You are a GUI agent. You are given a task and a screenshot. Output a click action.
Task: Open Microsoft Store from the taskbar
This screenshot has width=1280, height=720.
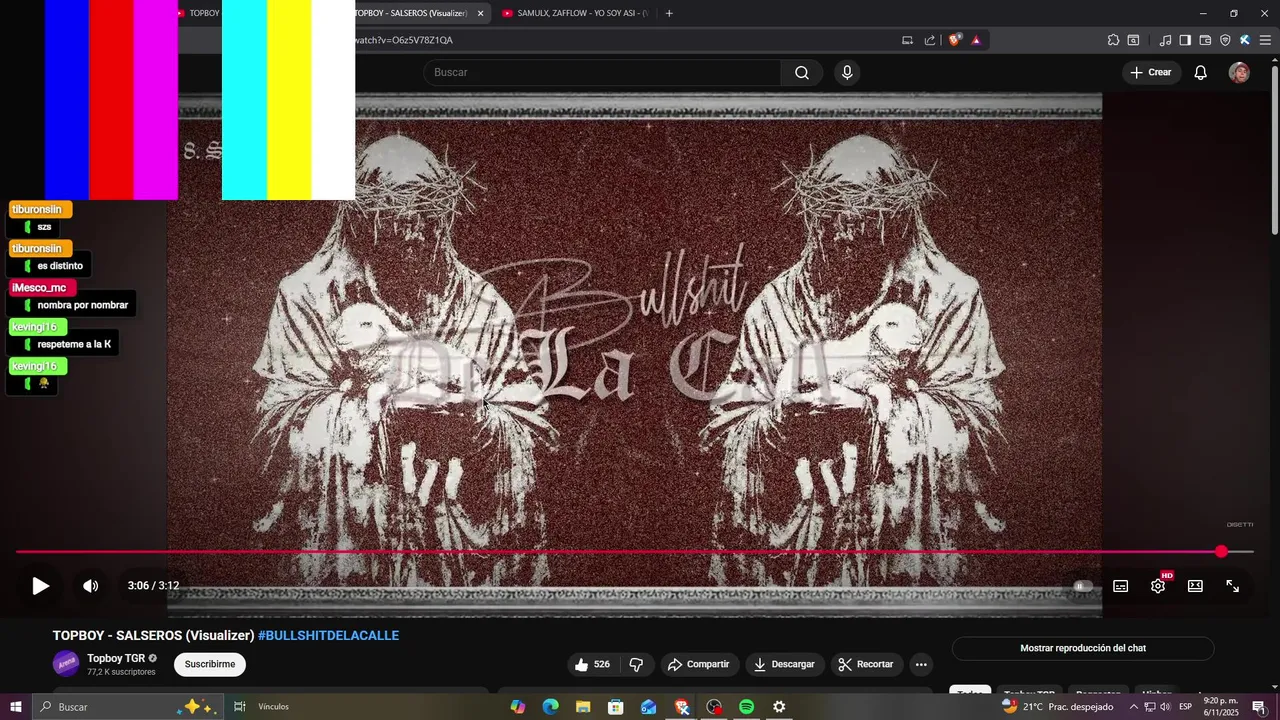click(x=616, y=706)
